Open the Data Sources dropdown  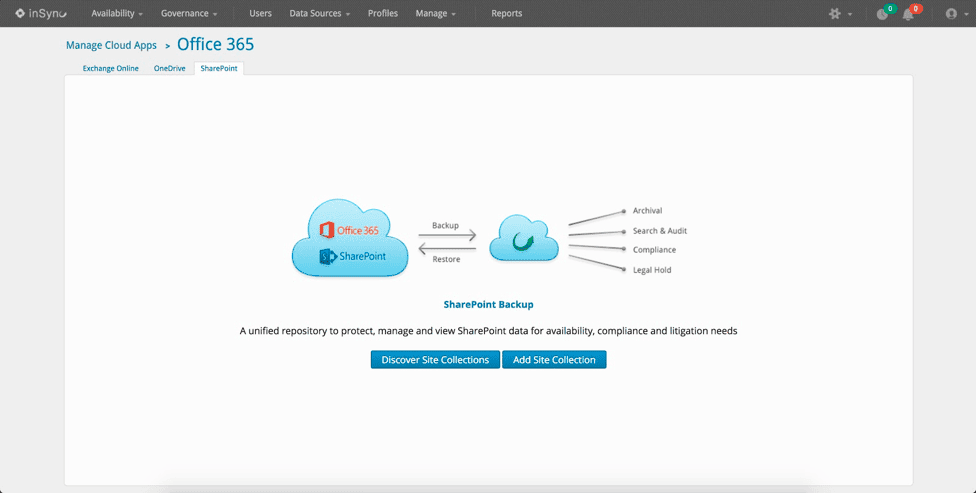(x=319, y=14)
